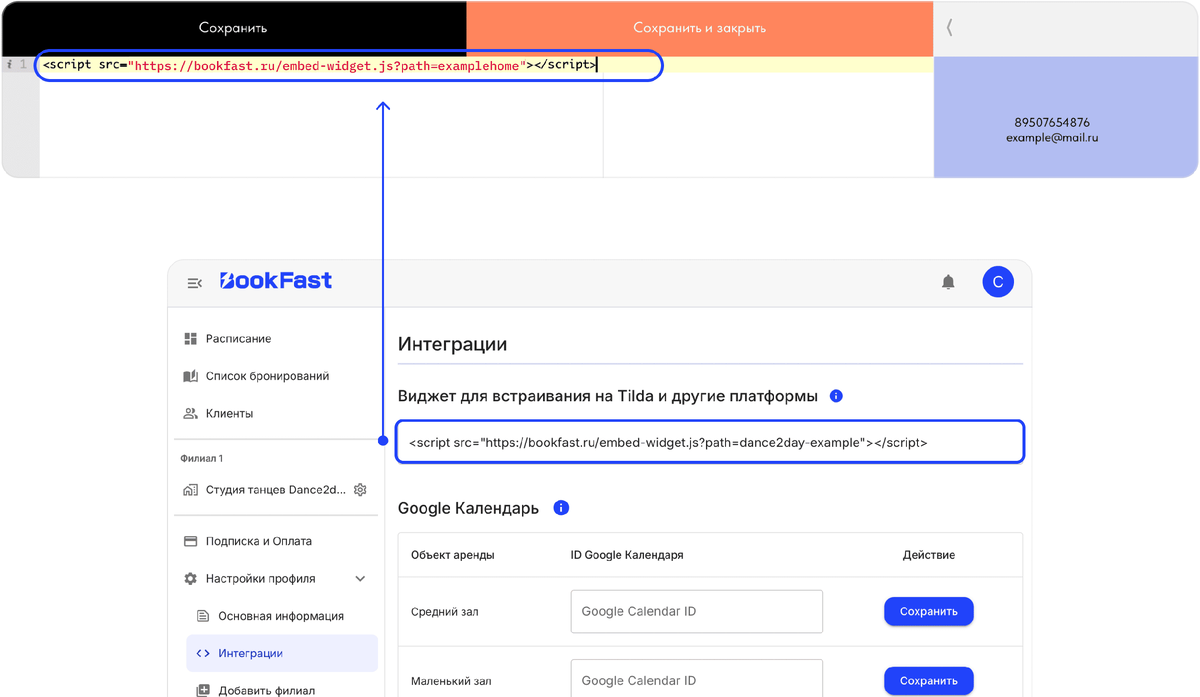1200x697 pixels.
Task: Click the Средний зал row label
Action: [444, 611]
